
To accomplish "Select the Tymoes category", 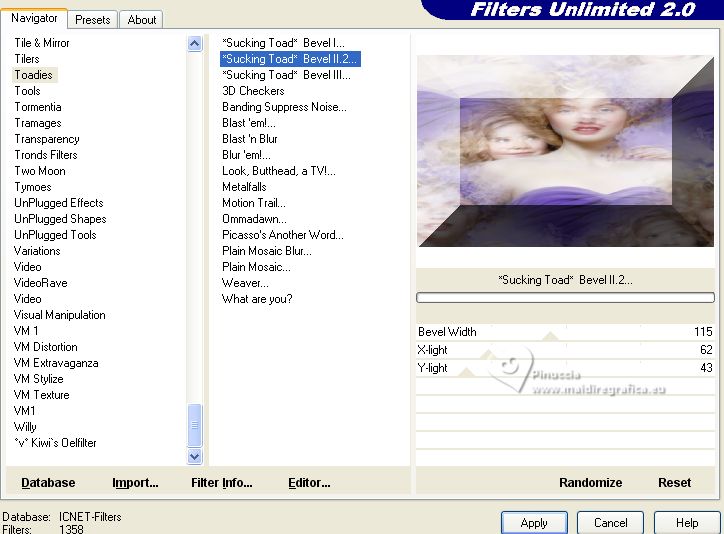I will [x=33, y=187].
